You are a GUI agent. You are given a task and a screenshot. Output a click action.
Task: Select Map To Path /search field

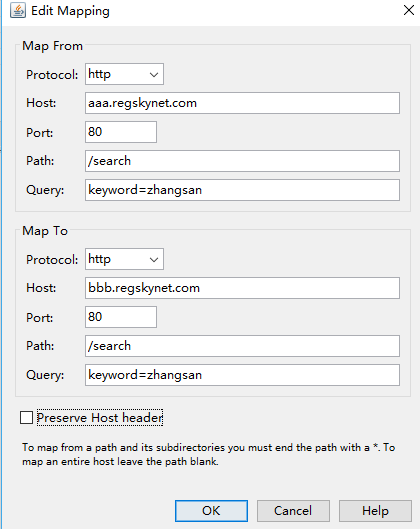pos(242,346)
